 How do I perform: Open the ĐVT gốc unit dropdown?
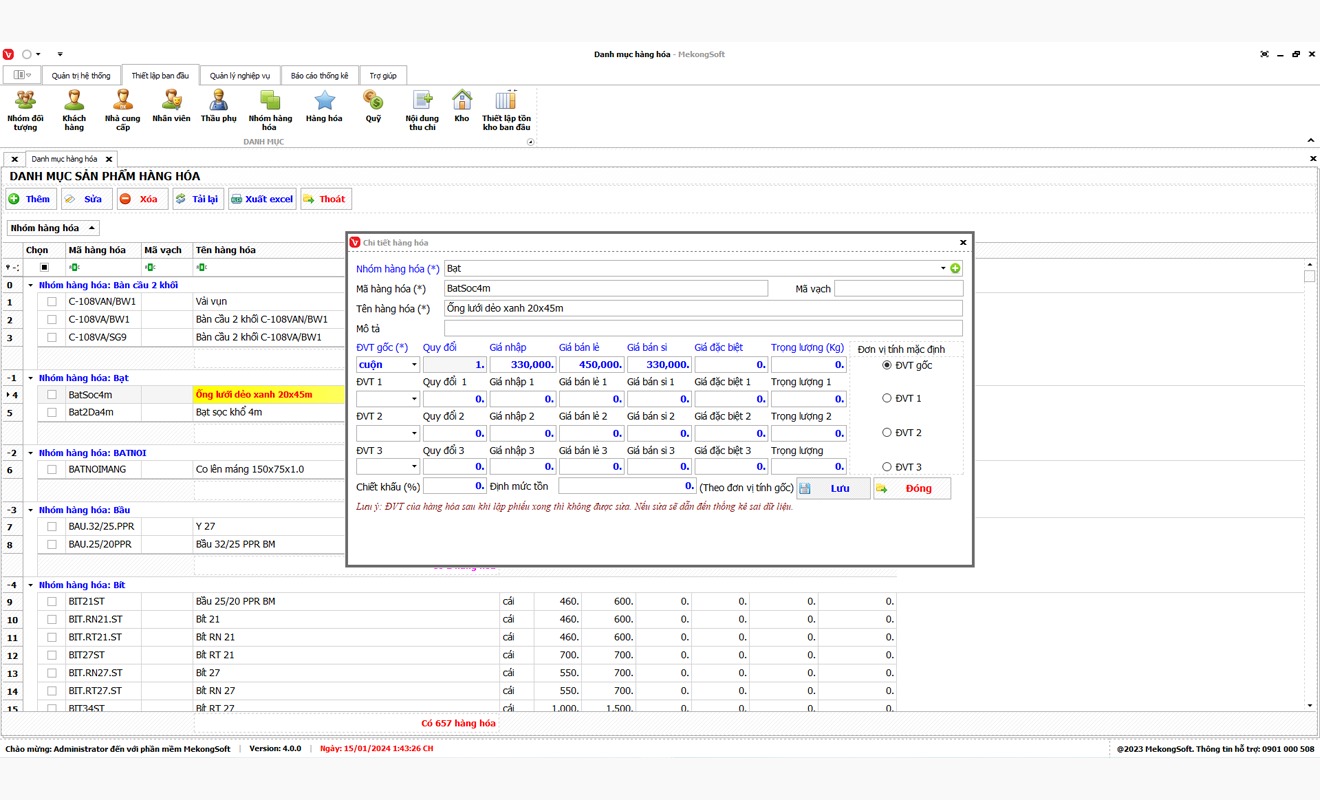coord(412,365)
